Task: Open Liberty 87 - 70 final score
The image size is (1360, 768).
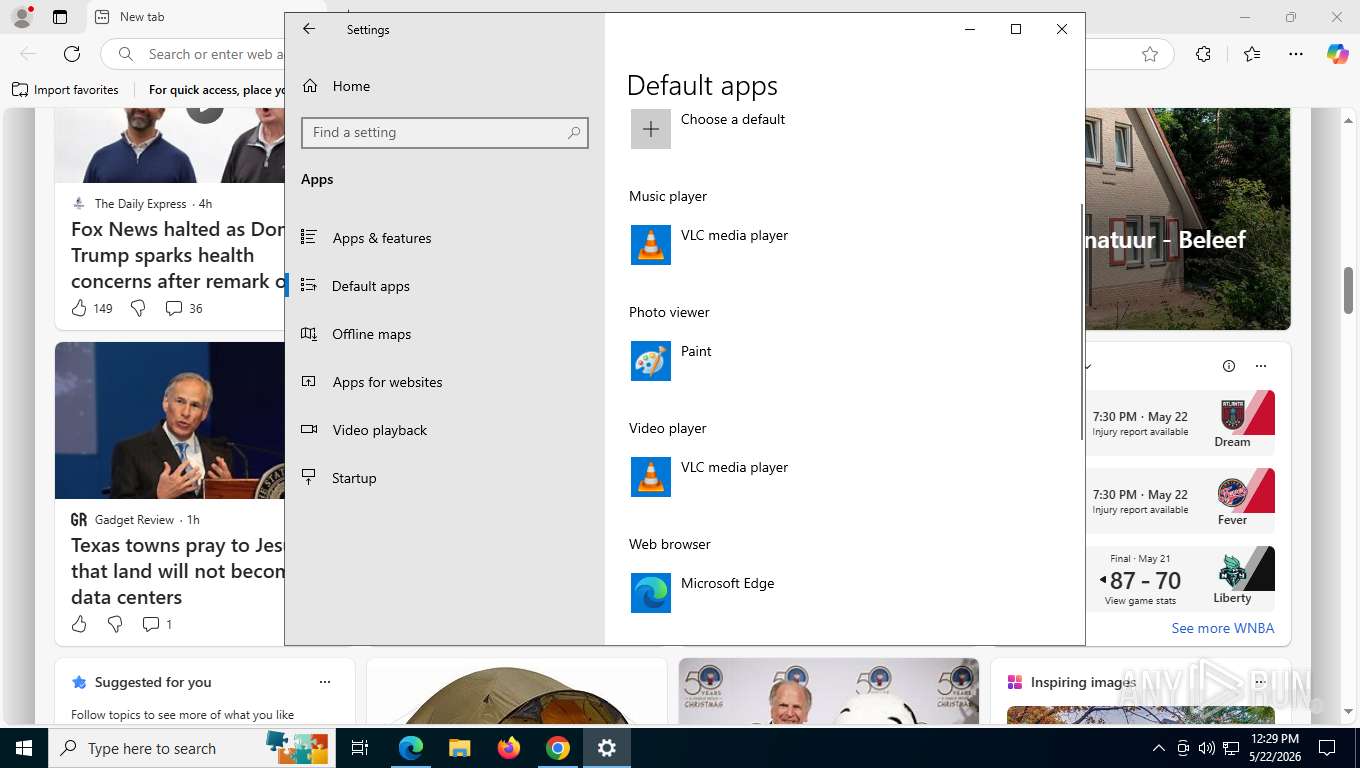Action: (x=1180, y=579)
